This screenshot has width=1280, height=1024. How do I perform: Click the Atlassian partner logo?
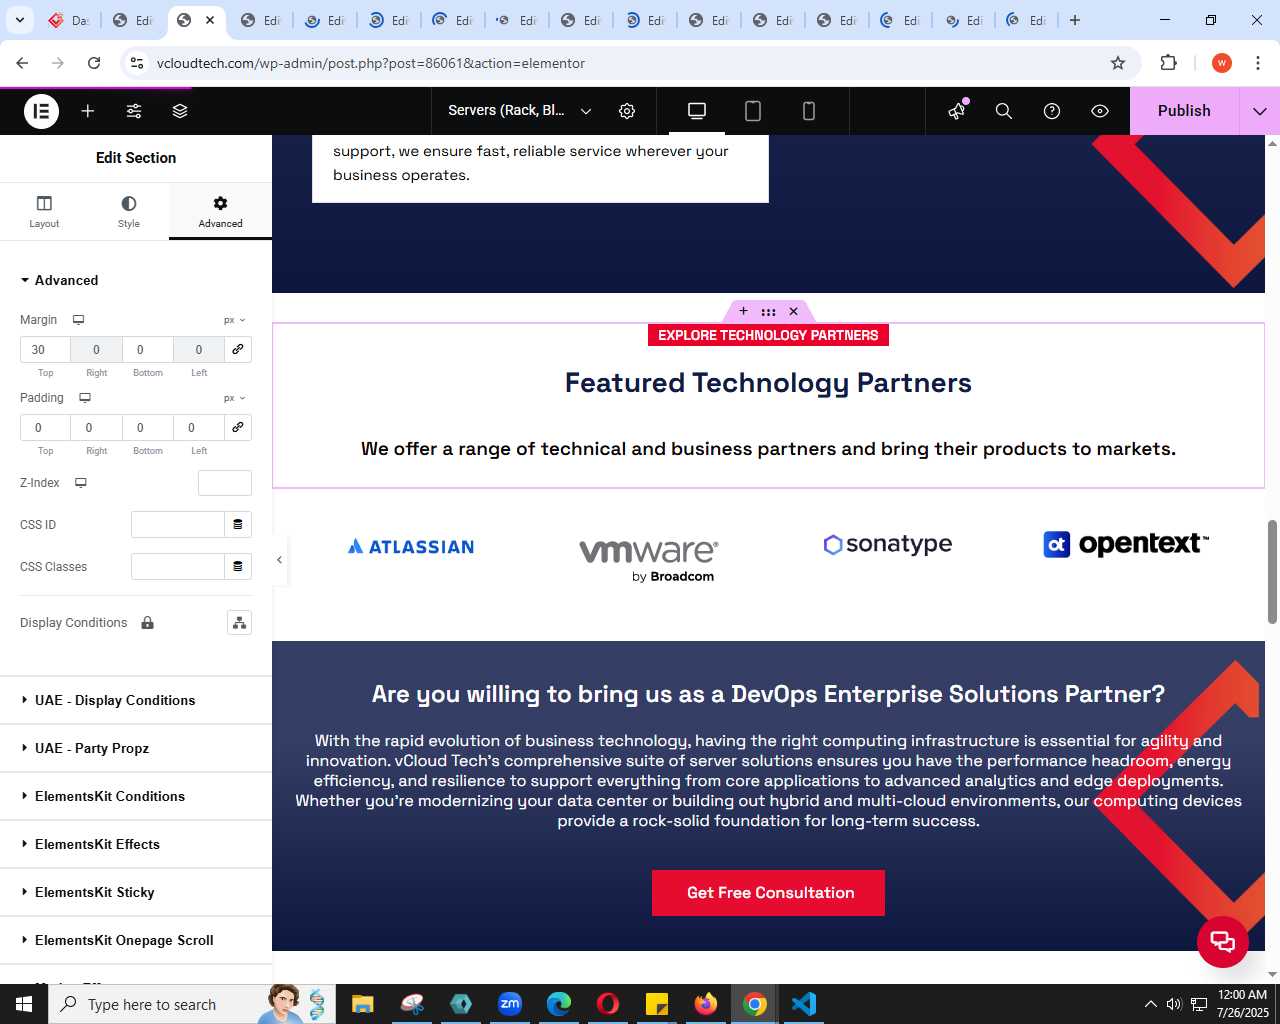(x=411, y=546)
